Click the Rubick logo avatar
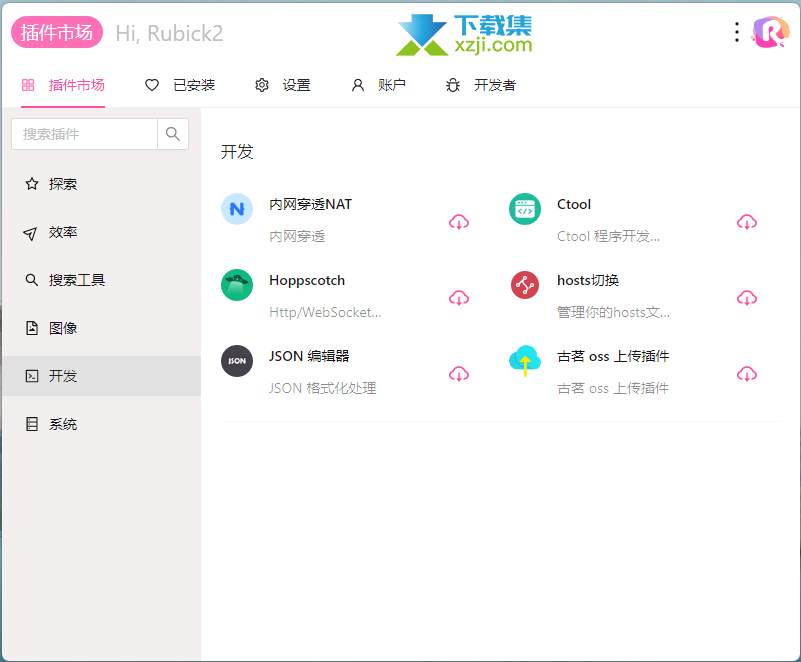This screenshot has height=662, width=801. (x=770, y=33)
